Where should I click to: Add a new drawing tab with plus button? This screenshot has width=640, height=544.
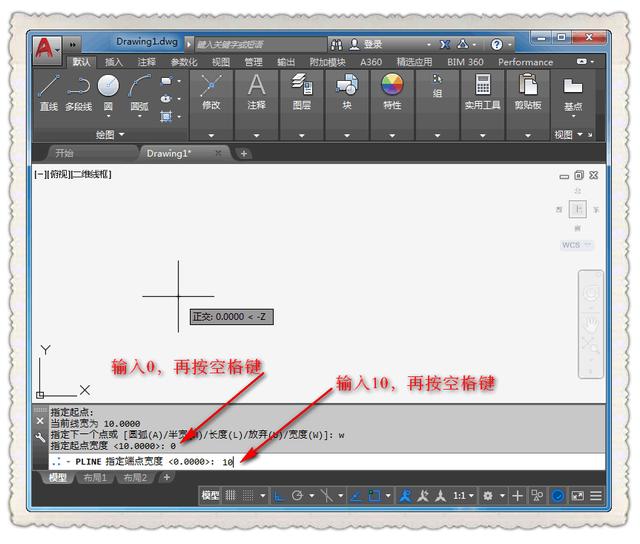tap(244, 153)
